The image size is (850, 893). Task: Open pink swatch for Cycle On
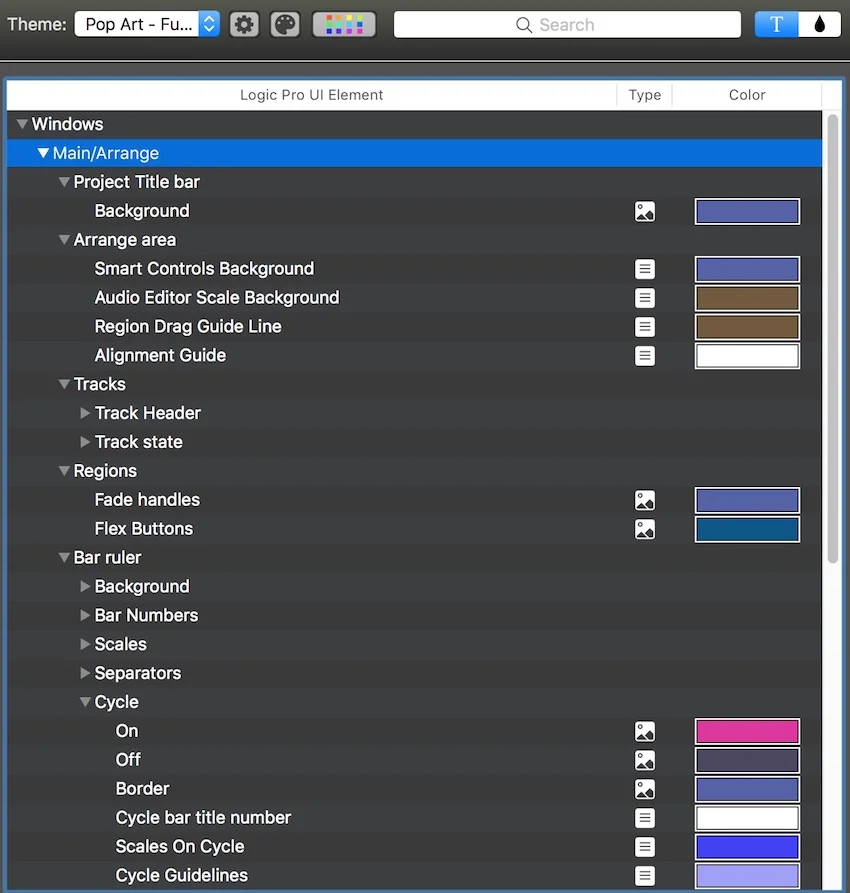(x=747, y=732)
